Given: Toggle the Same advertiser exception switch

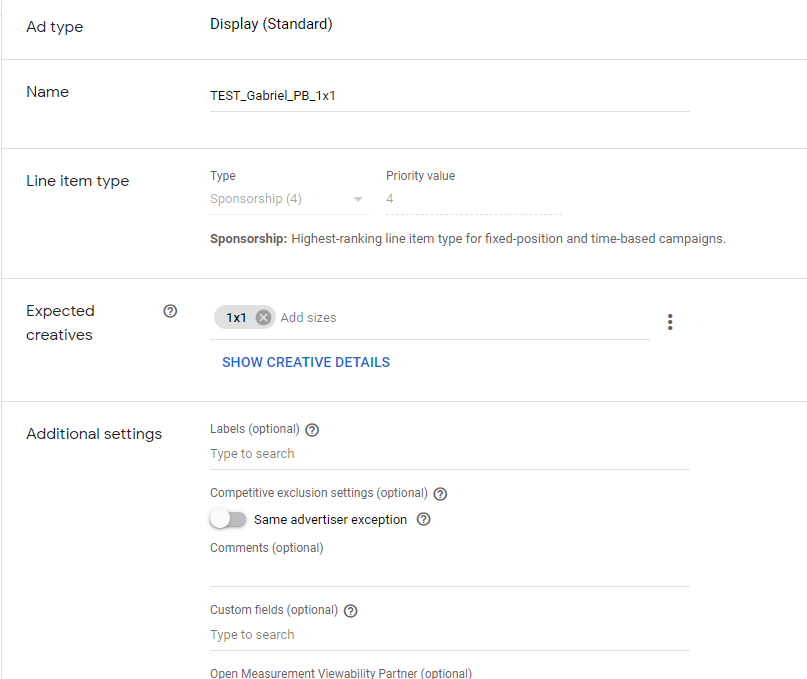Looking at the screenshot, I should pyautogui.click(x=228, y=519).
